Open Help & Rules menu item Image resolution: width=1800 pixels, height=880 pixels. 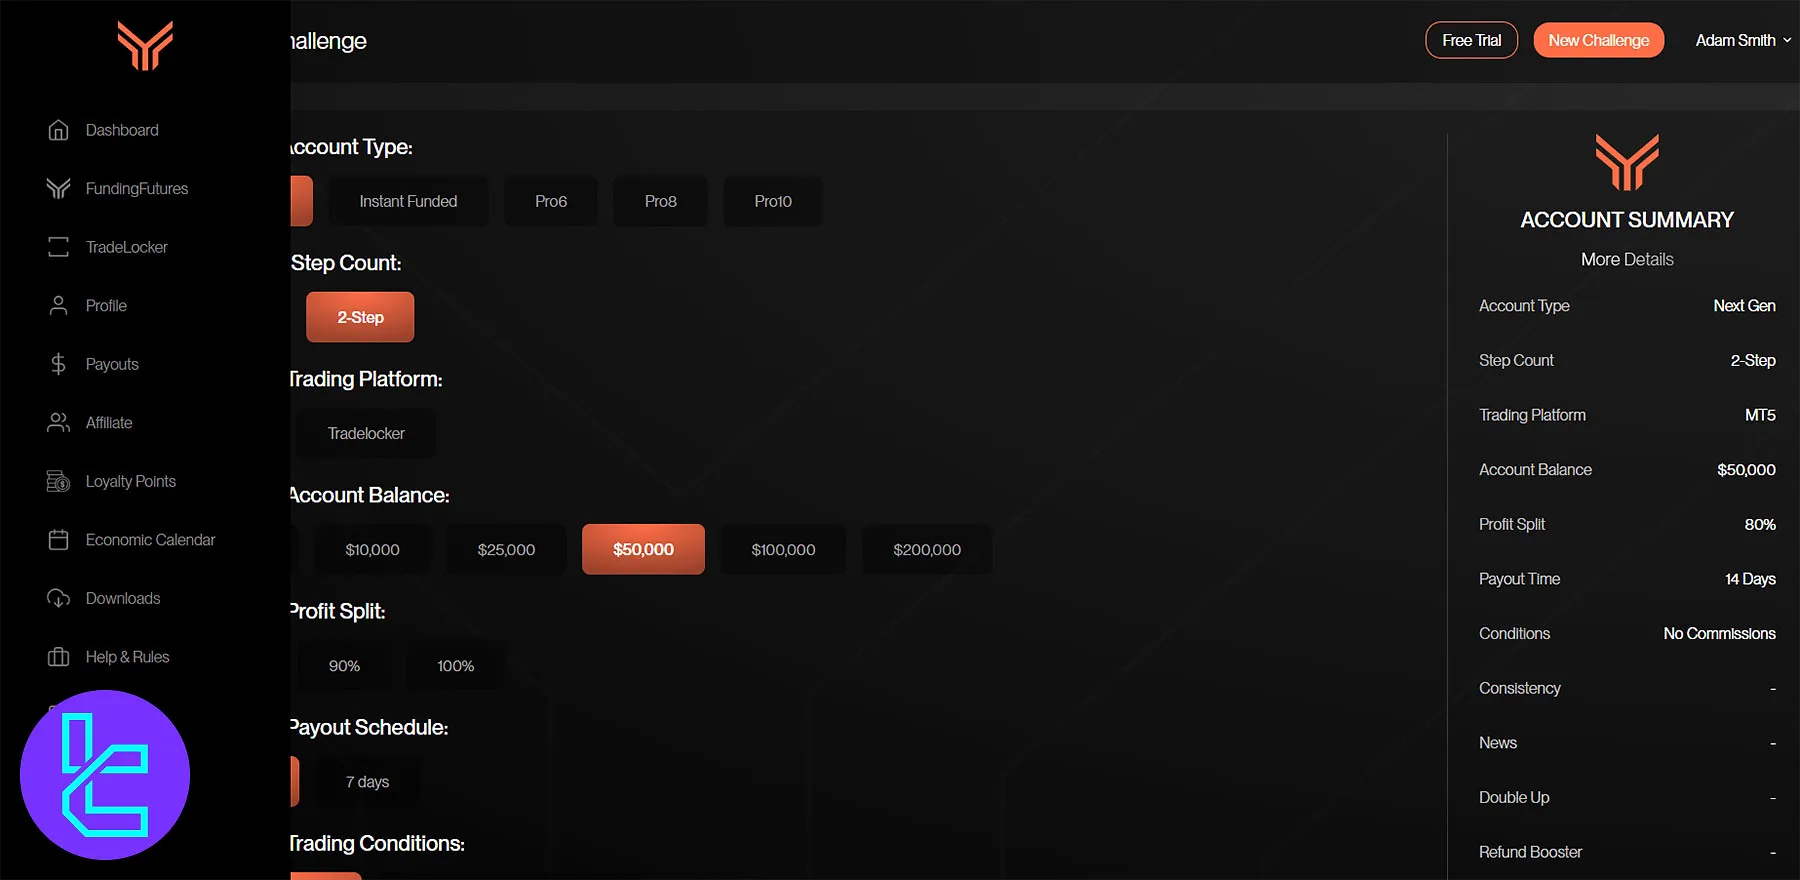coord(127,657)
